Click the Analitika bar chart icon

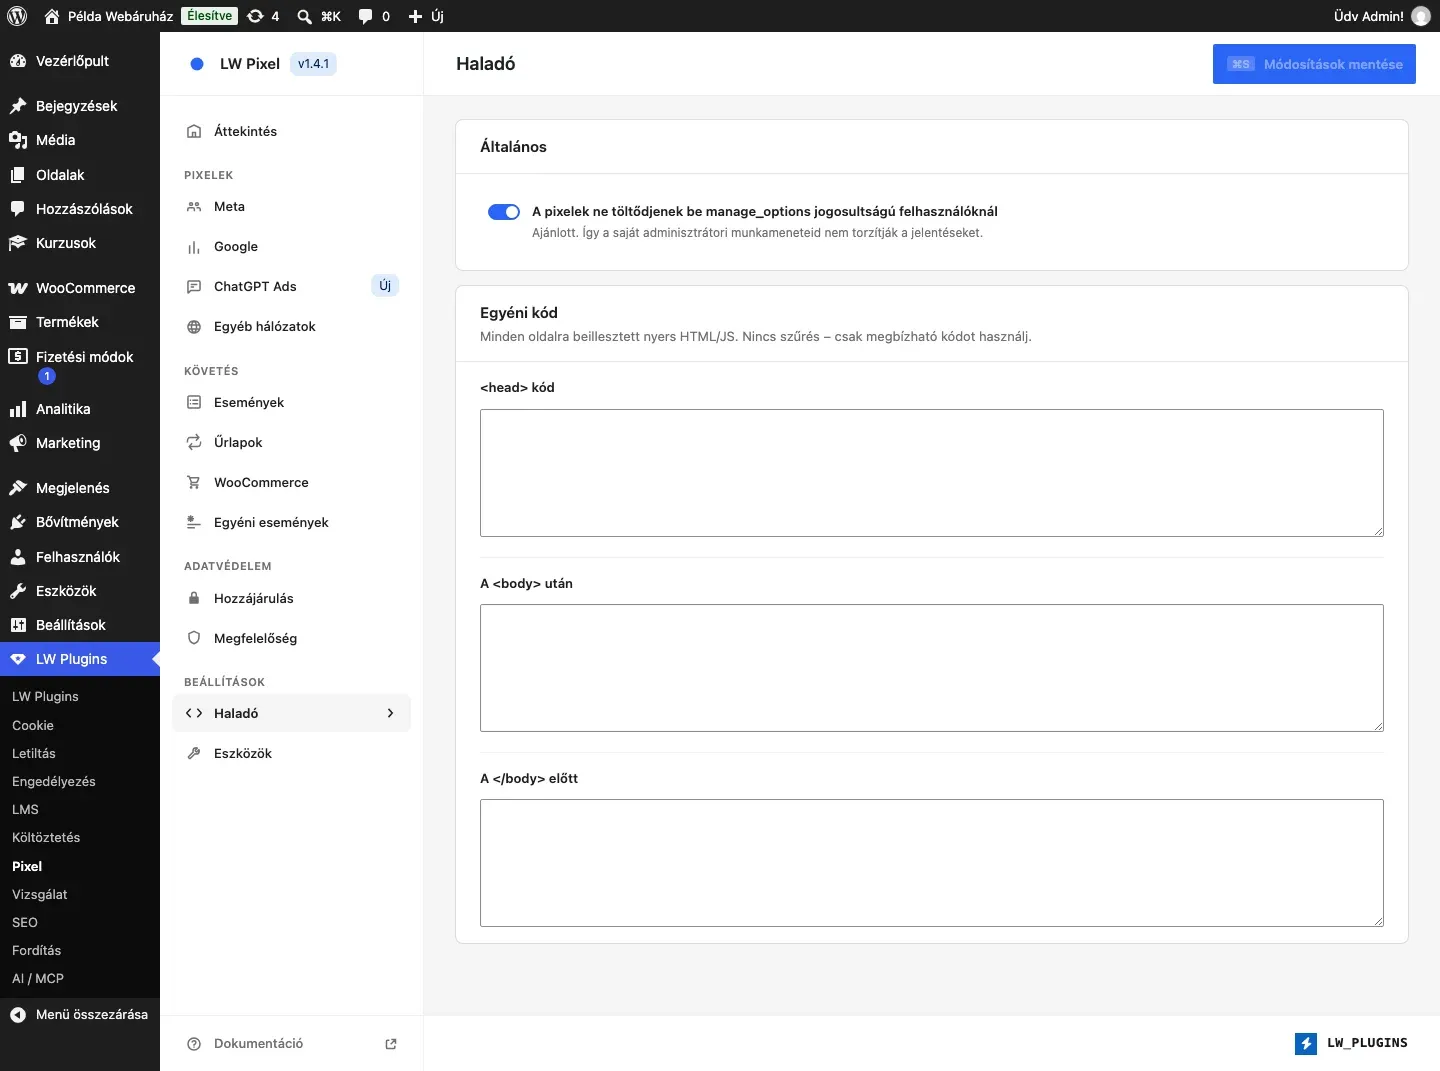(17, 409)
